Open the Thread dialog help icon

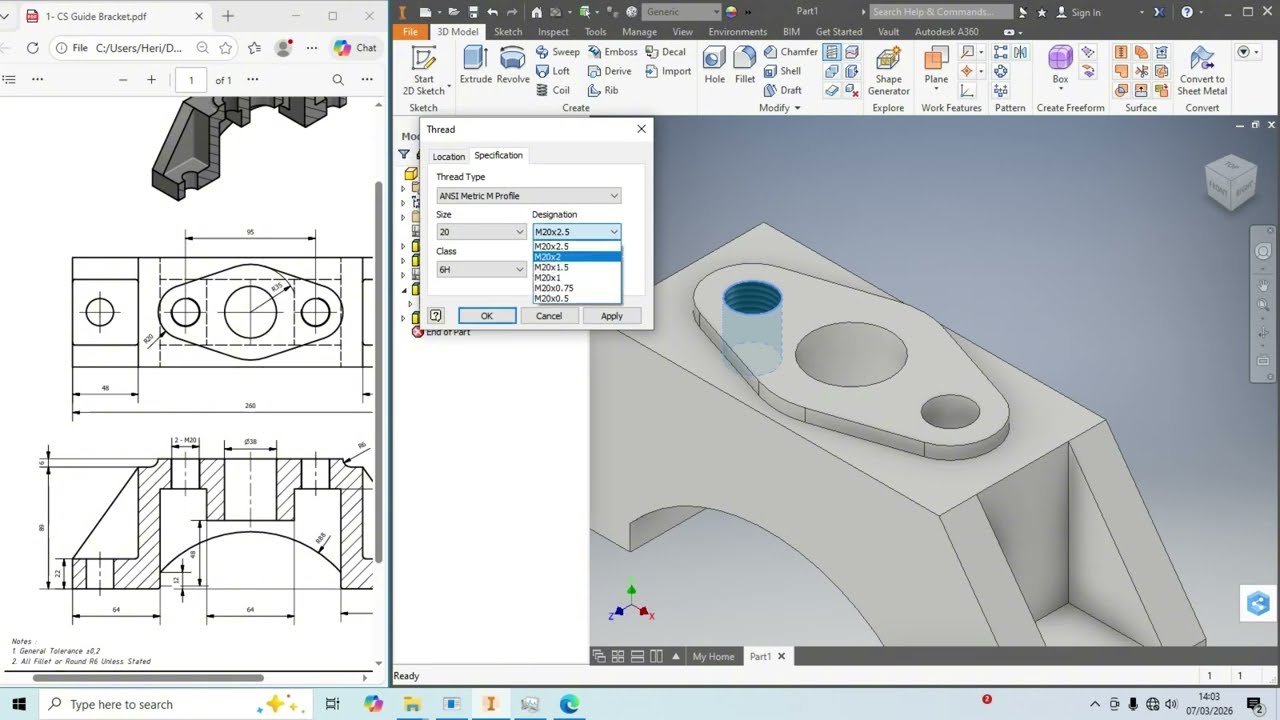[x=436, y=316]
